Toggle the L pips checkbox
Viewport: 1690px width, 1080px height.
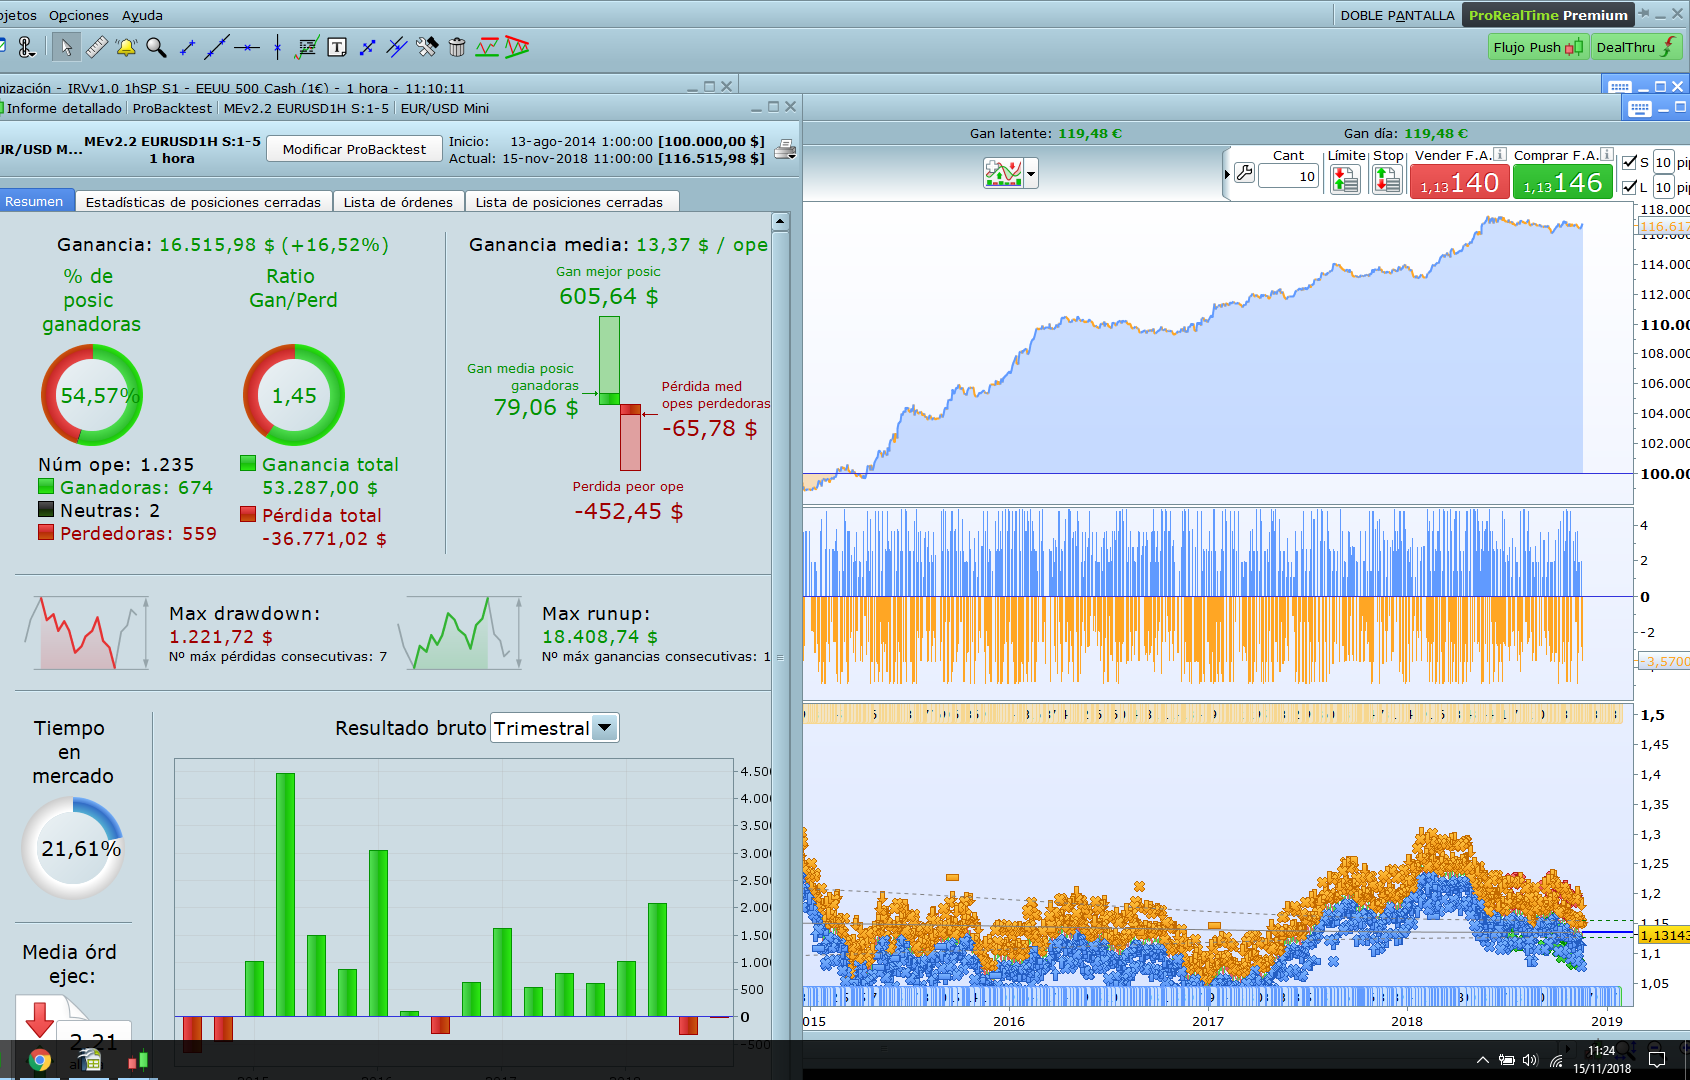(1630, 187)
